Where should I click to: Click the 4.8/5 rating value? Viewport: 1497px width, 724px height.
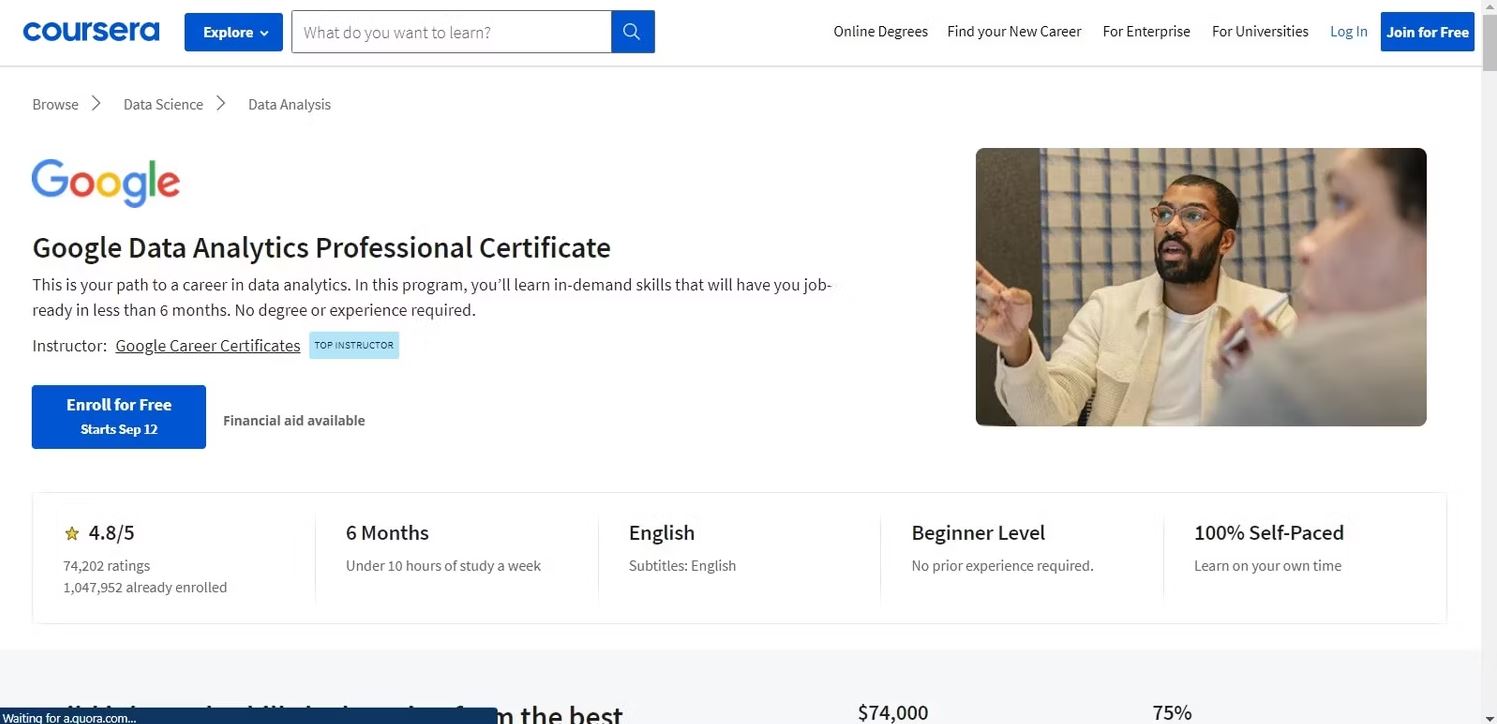point(111,533)
